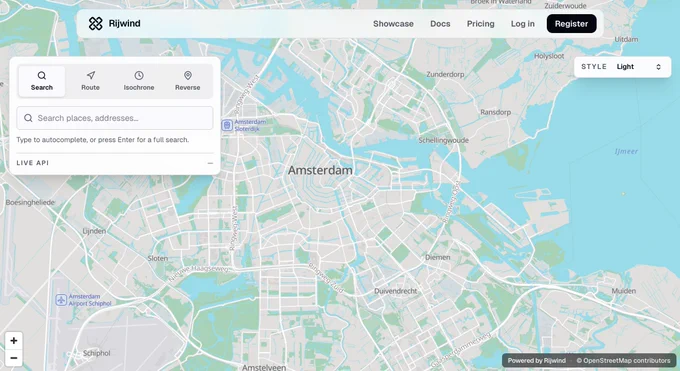680x371 pixels.
Task: Click the Uitdam map label
Action: coord(626,39)
